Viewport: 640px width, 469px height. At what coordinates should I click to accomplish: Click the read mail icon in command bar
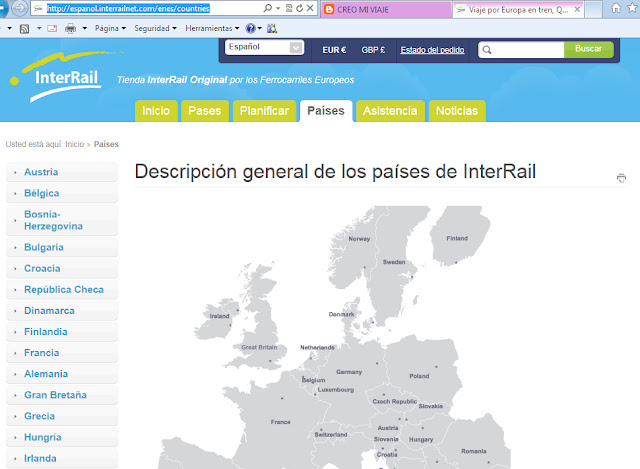[x=52, y=29]
